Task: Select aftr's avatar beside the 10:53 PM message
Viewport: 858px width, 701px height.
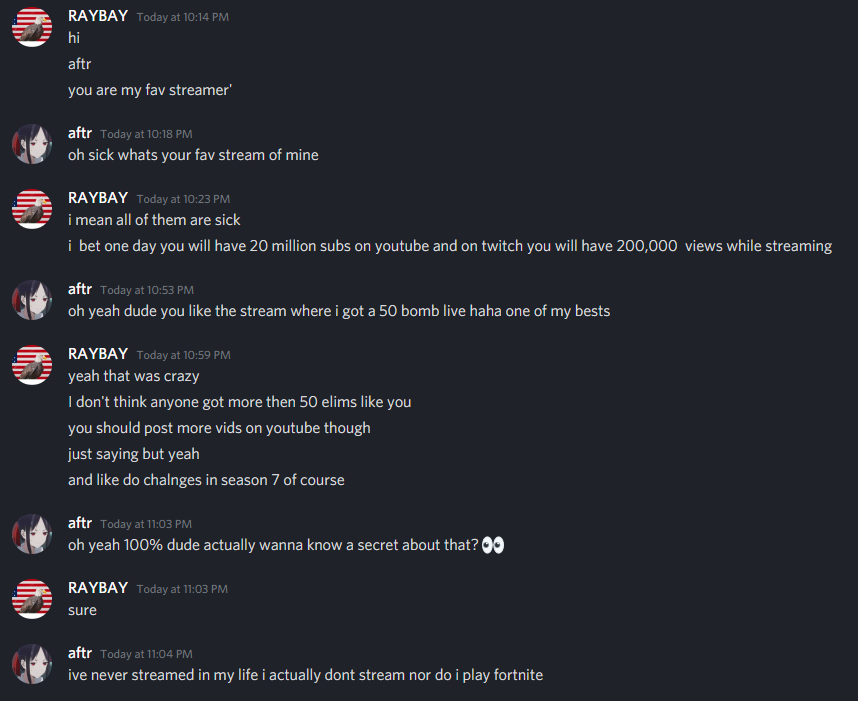Action: pos(31,300)
